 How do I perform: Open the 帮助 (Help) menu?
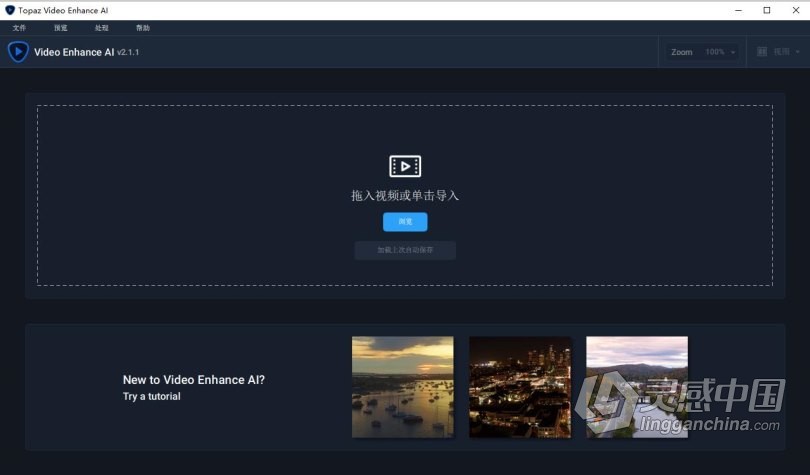point(143,28)
